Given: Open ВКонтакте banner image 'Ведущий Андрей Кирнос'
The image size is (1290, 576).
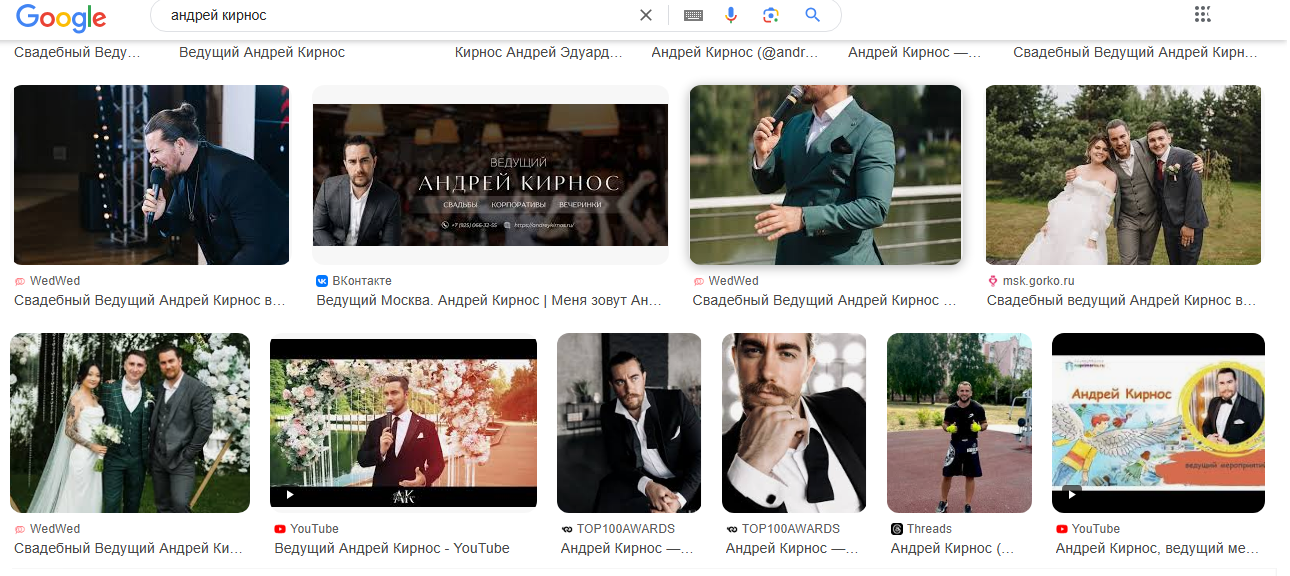Looking at the screenshot, I should [490, 175].
